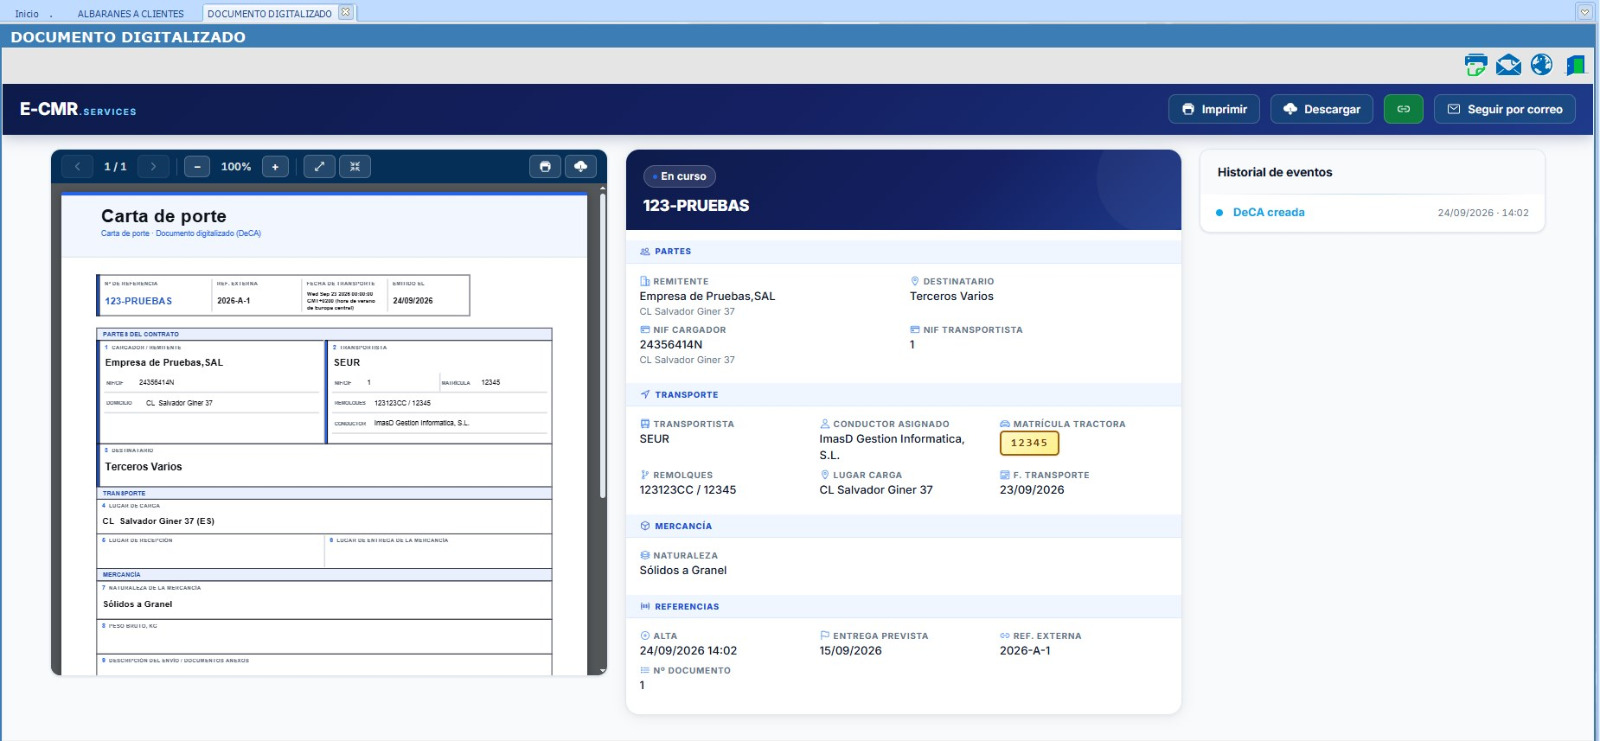The width and height of the screenshot is (1600, 741).
Task: Click the E-CMR services logo
Action: 78,109
